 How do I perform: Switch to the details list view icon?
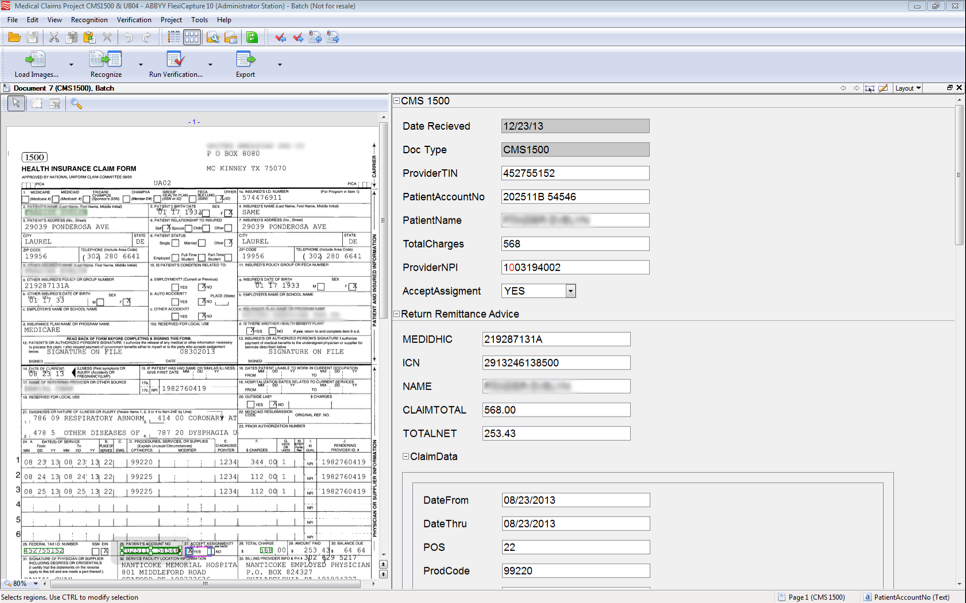coord(174,38)
